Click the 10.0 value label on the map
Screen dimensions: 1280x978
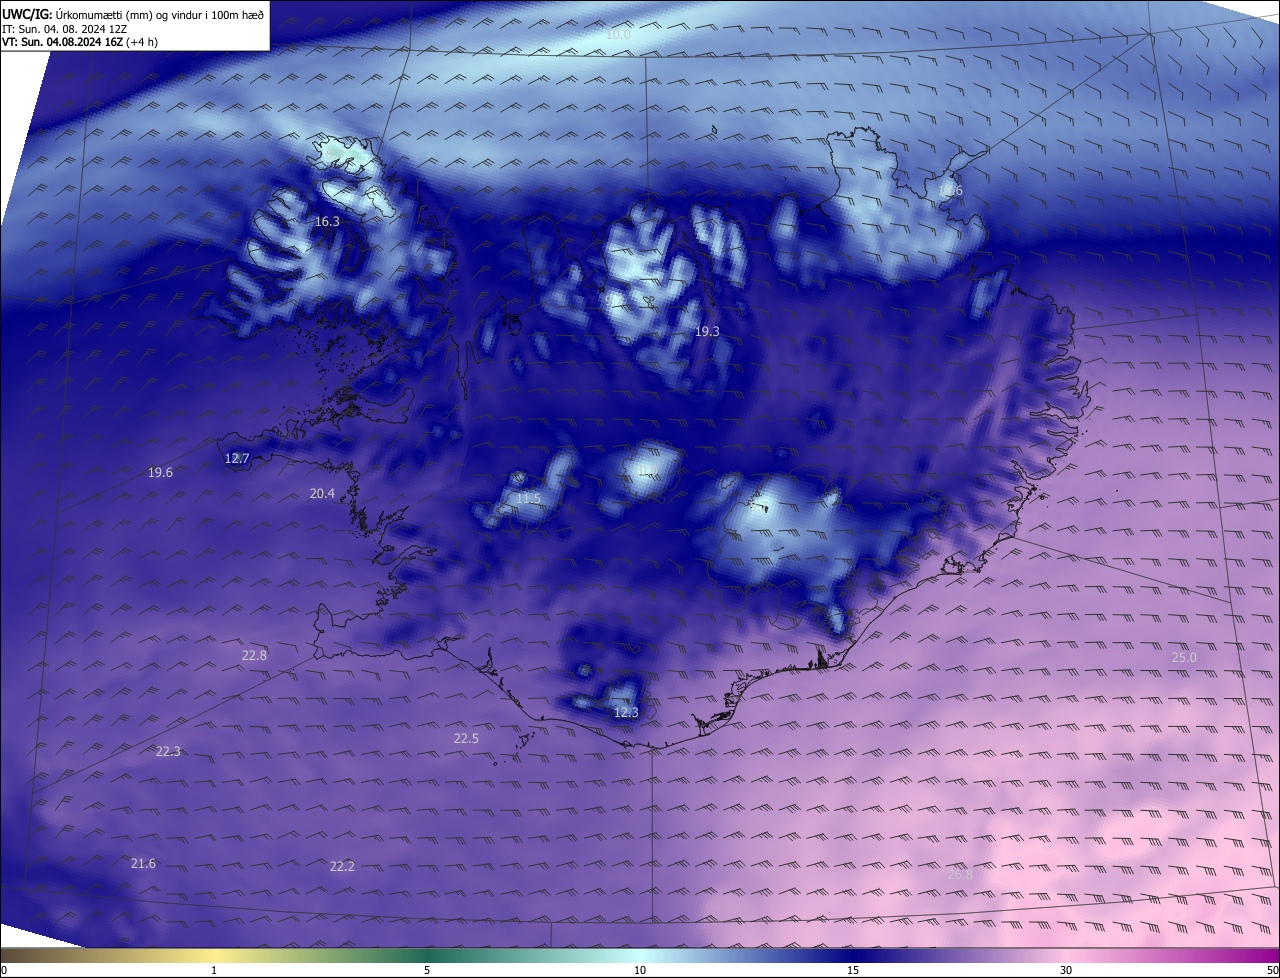tap(619, 34)
